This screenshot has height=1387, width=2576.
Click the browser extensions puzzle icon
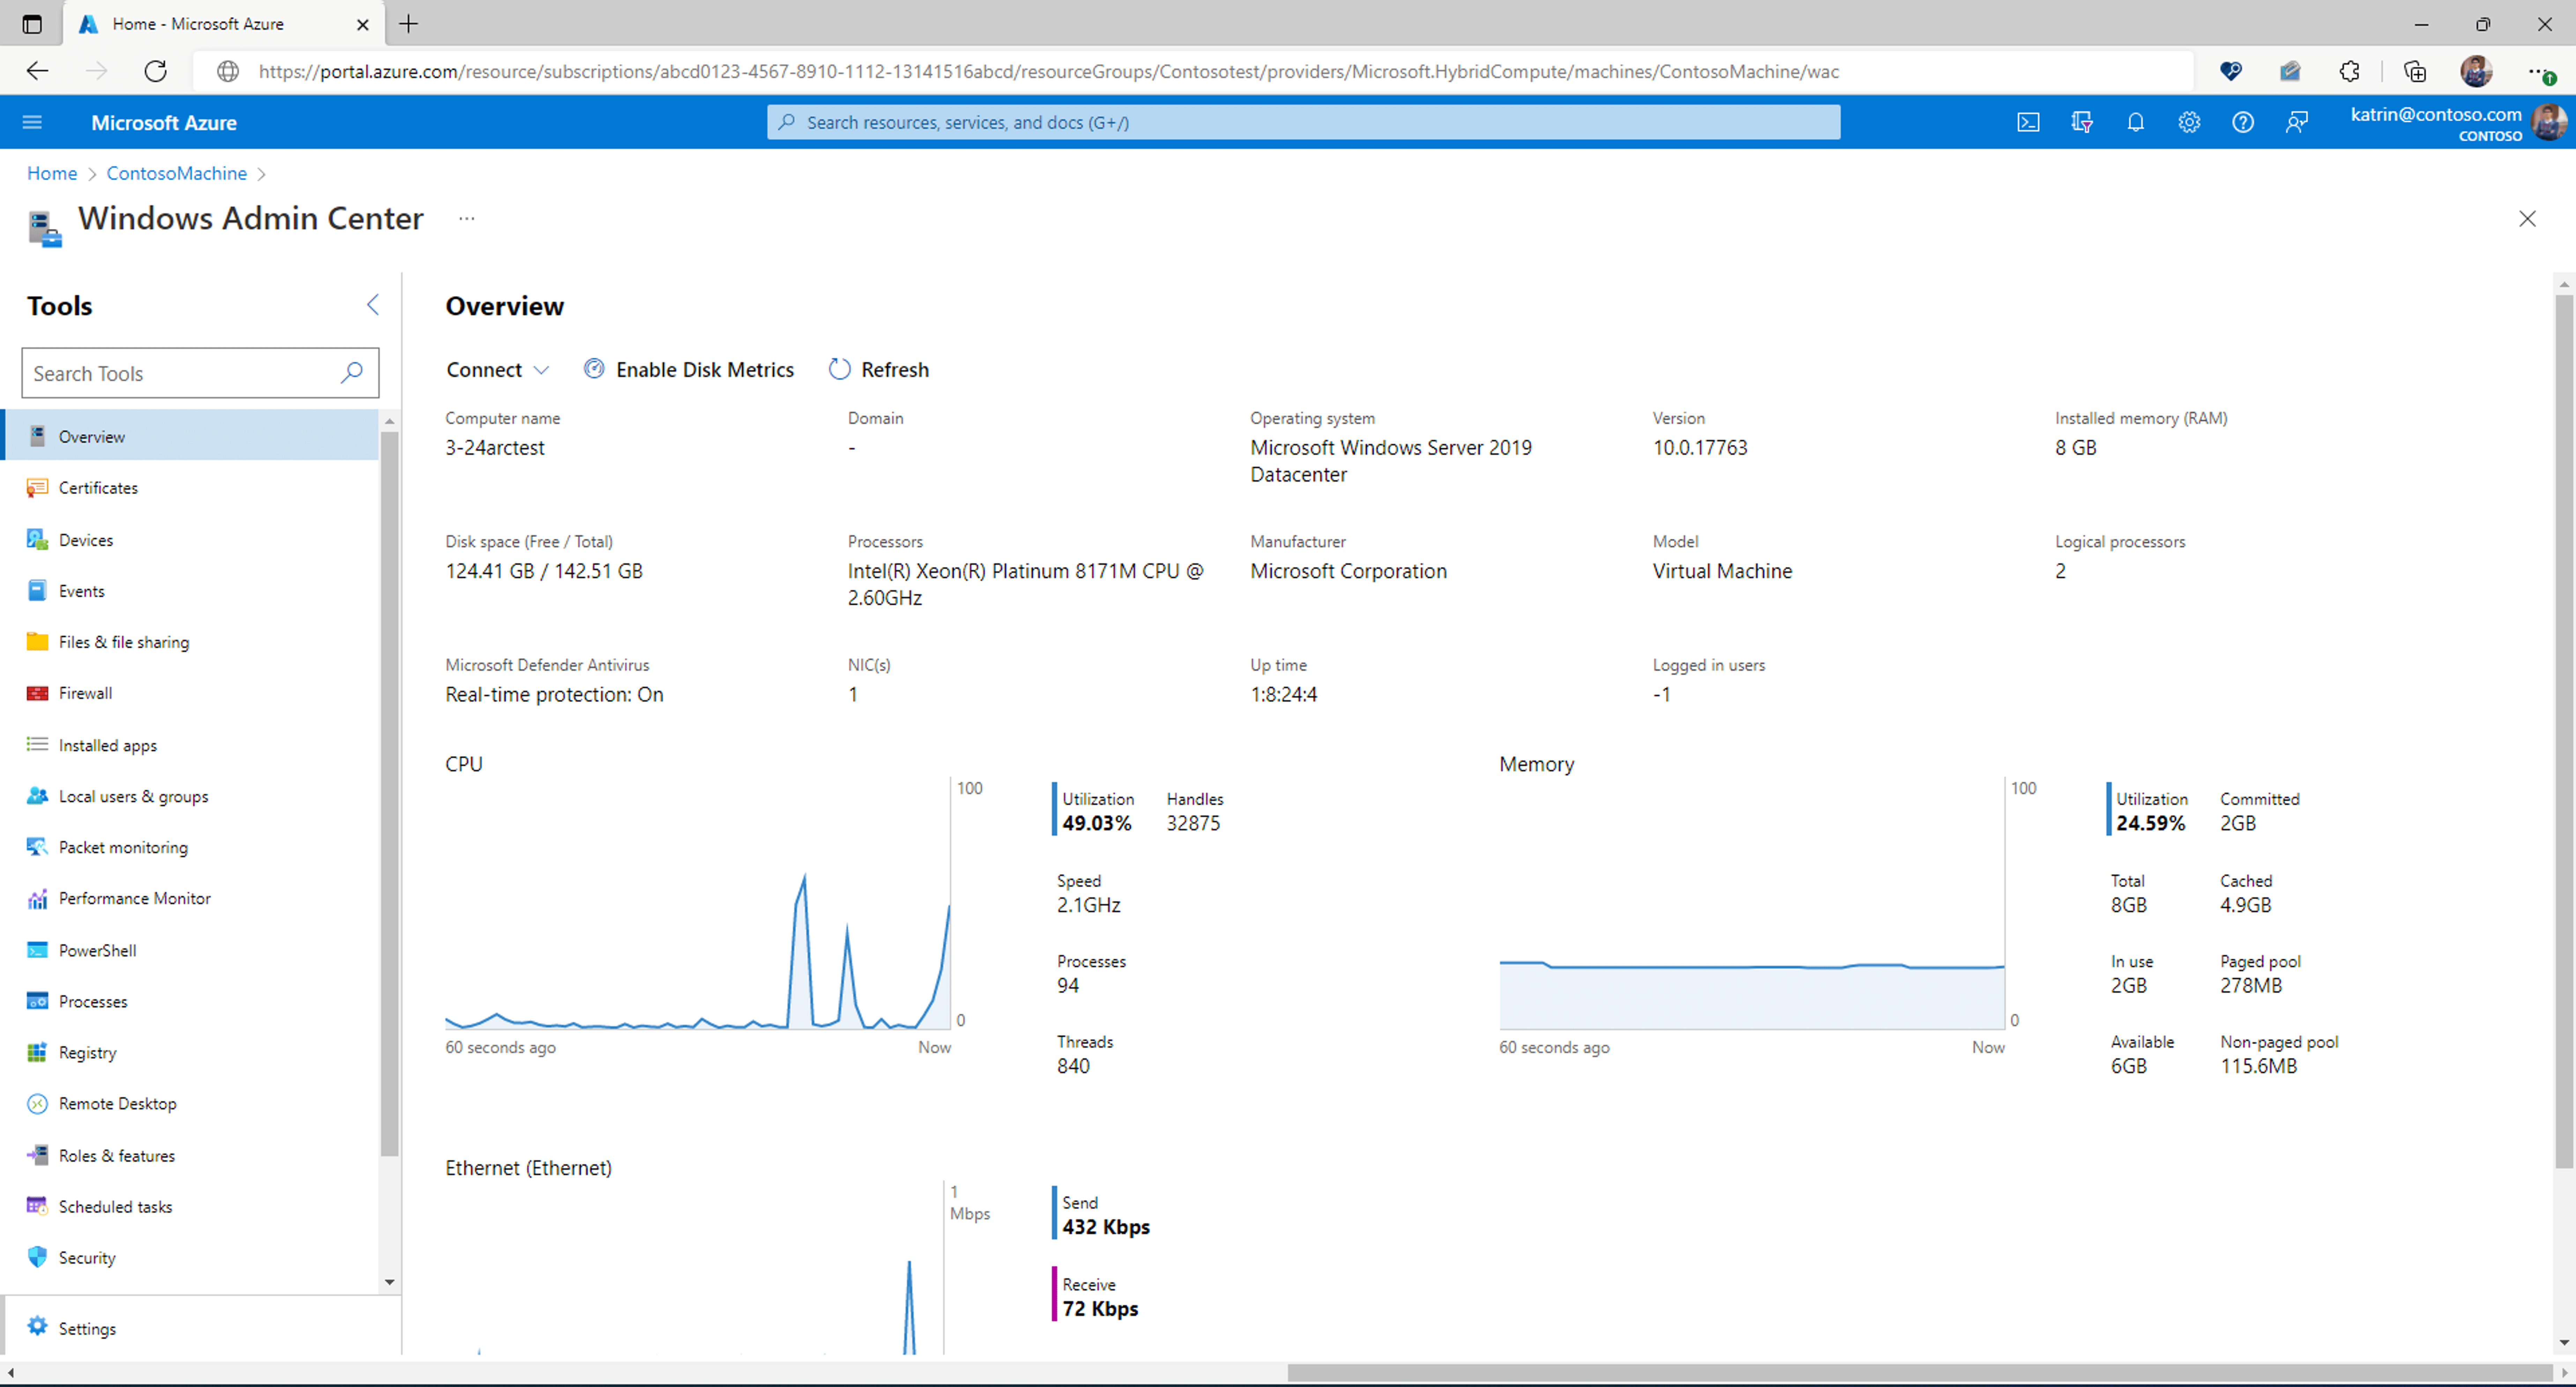(2350, 71)
